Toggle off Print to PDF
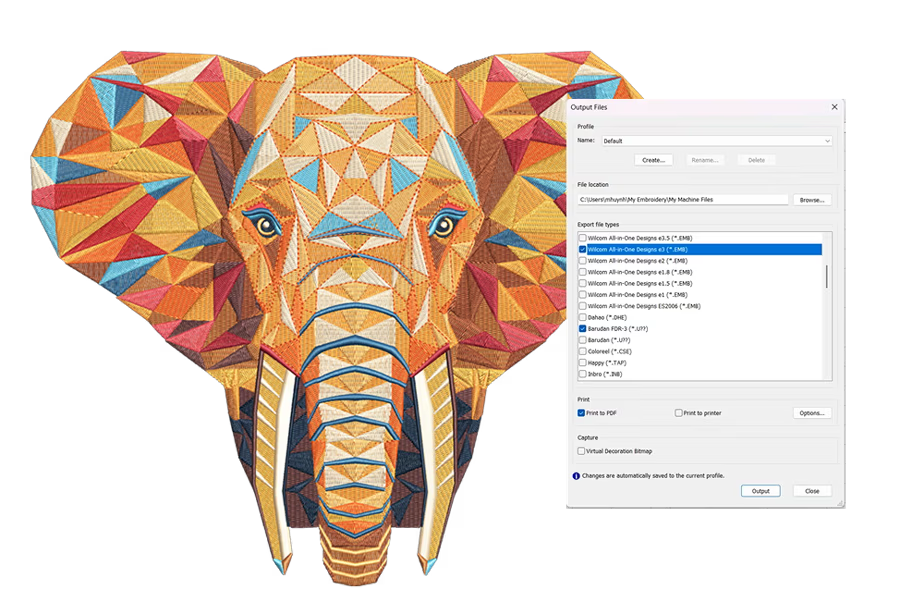This screenshot has width=900, height=602. tap(581, 413)
